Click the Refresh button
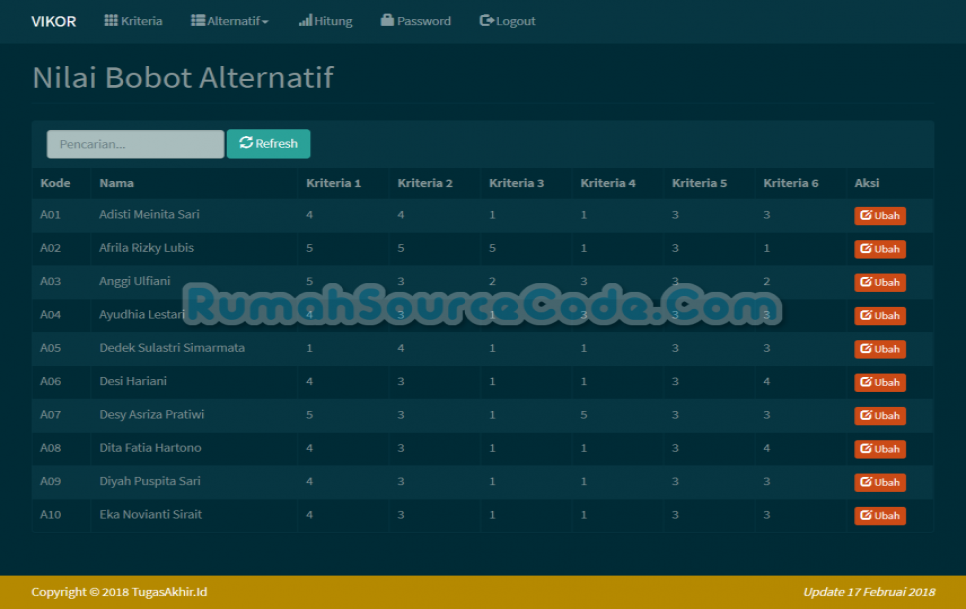Viewport: 966px width, 609px height. (268, 143)
